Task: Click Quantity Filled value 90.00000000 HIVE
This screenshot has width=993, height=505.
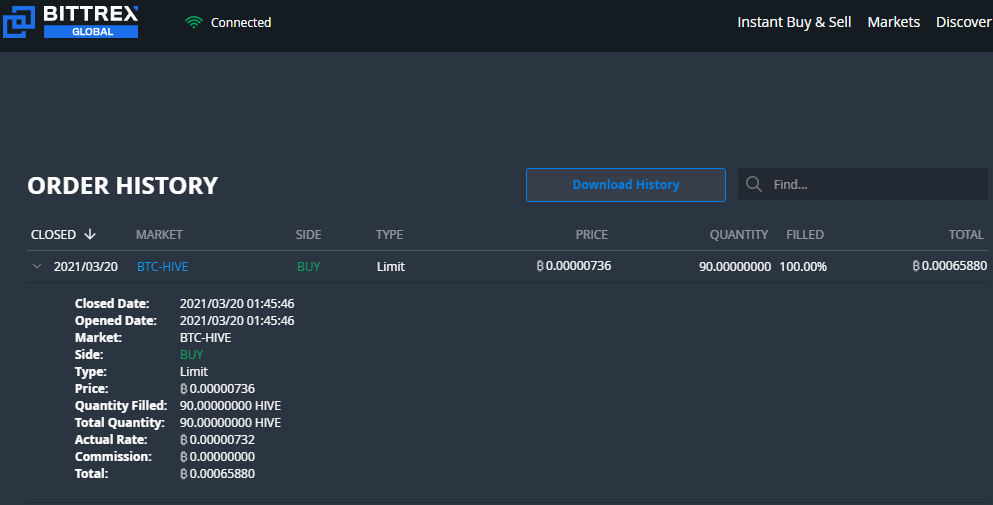Action: click(231, 406)
